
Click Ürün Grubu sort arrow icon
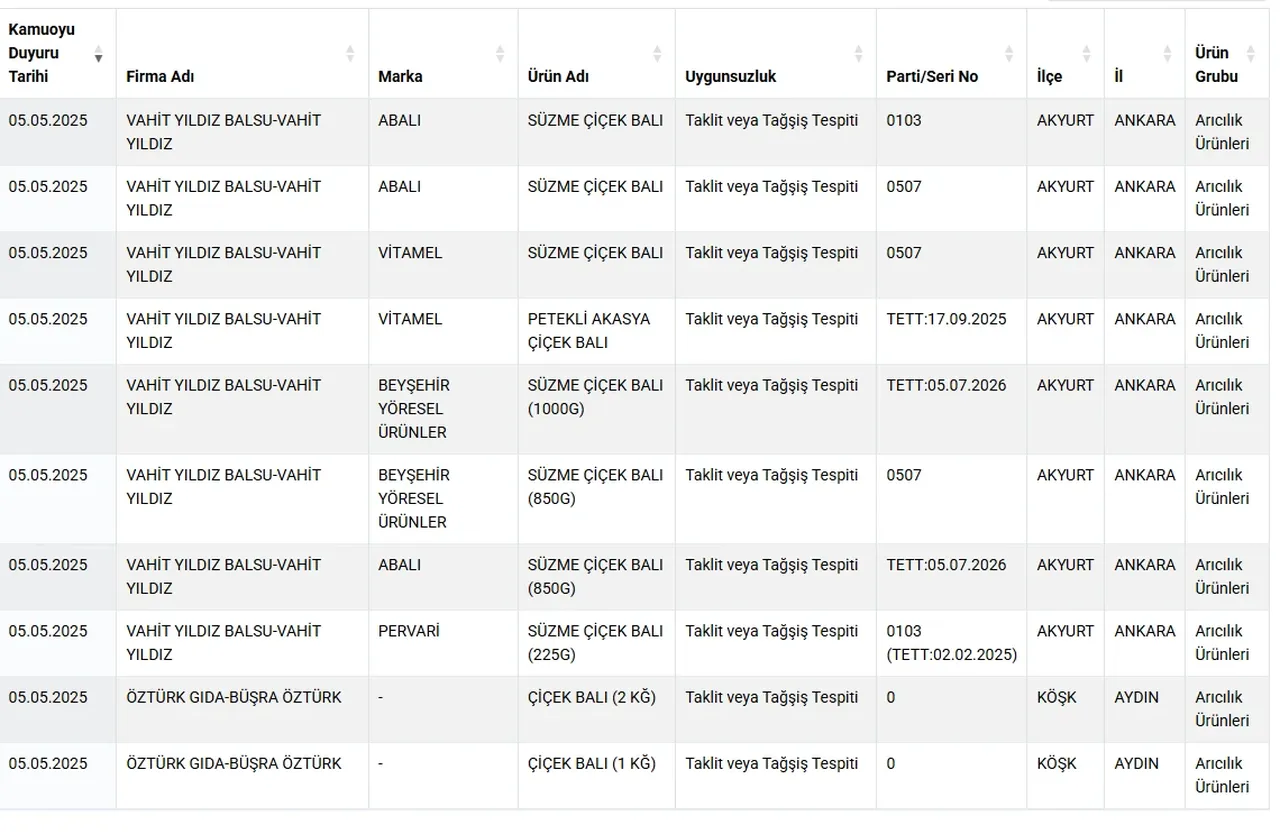tap(1249, 54)
